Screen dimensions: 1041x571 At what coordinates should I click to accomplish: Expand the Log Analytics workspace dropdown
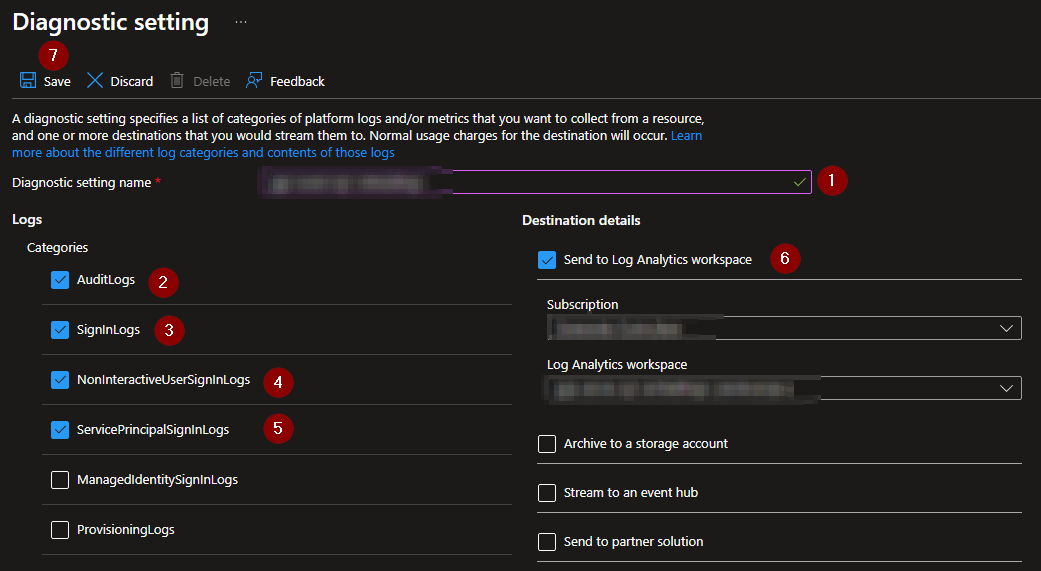click(x=1006, y=388)
